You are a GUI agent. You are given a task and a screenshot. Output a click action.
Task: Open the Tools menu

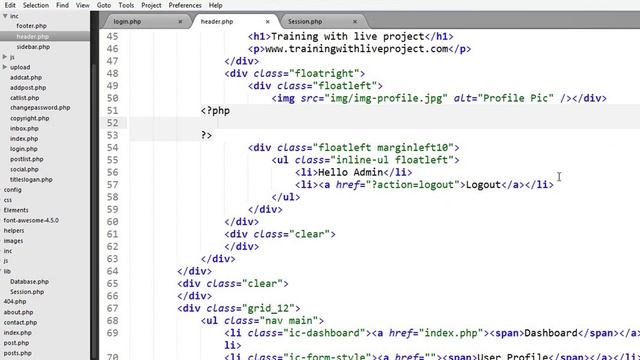click(126, 5)
